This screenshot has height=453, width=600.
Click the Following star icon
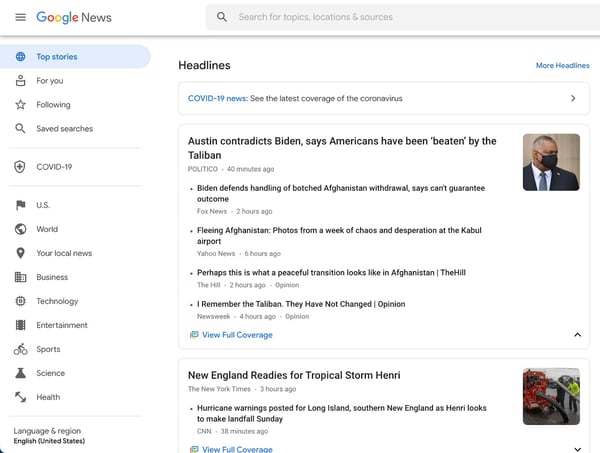coord(20,104)
